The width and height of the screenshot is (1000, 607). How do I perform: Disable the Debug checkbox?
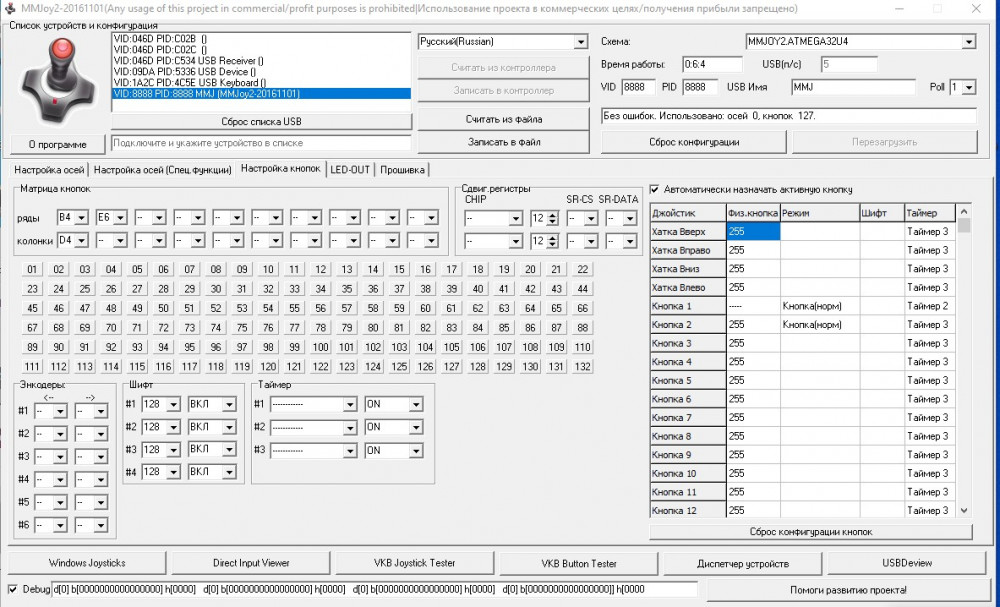pos(13,589)
